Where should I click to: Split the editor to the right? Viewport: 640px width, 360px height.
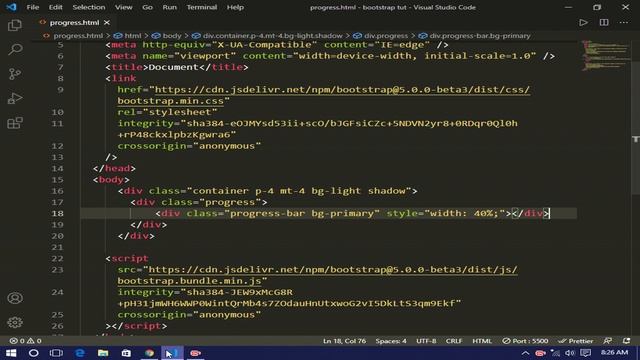point(604,22)
